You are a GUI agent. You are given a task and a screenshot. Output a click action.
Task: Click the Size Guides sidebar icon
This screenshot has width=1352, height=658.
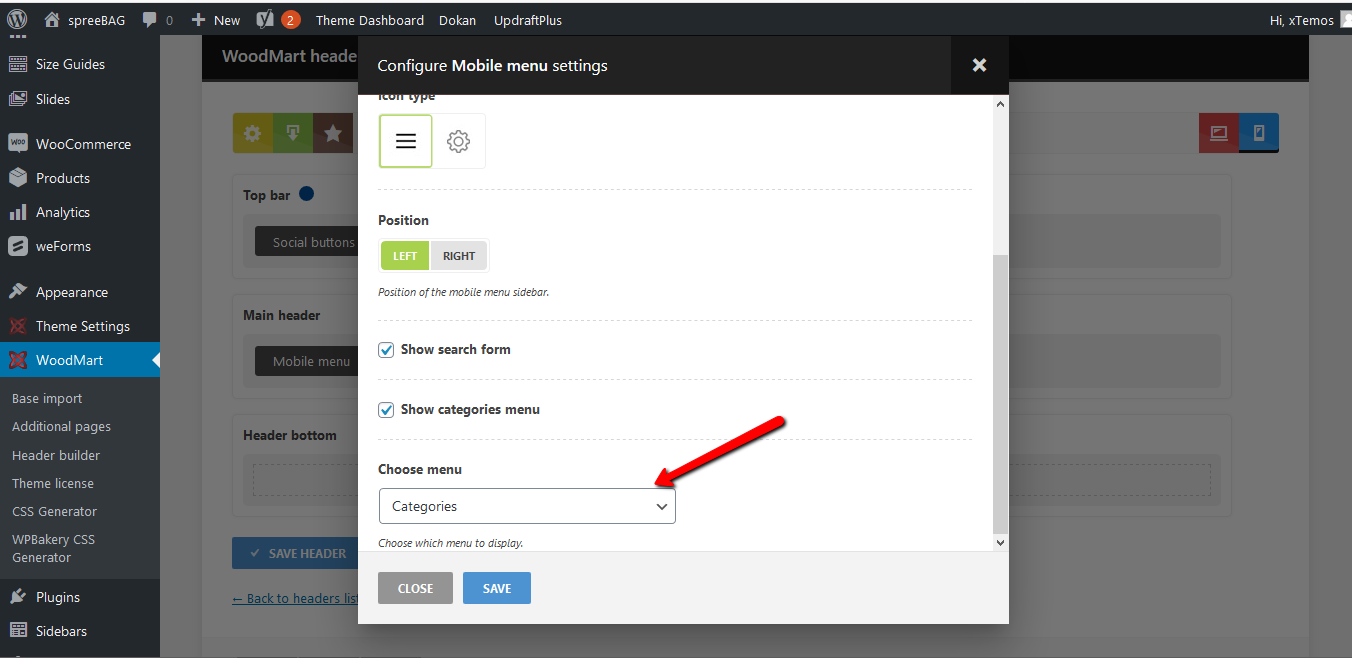(18, 64)
